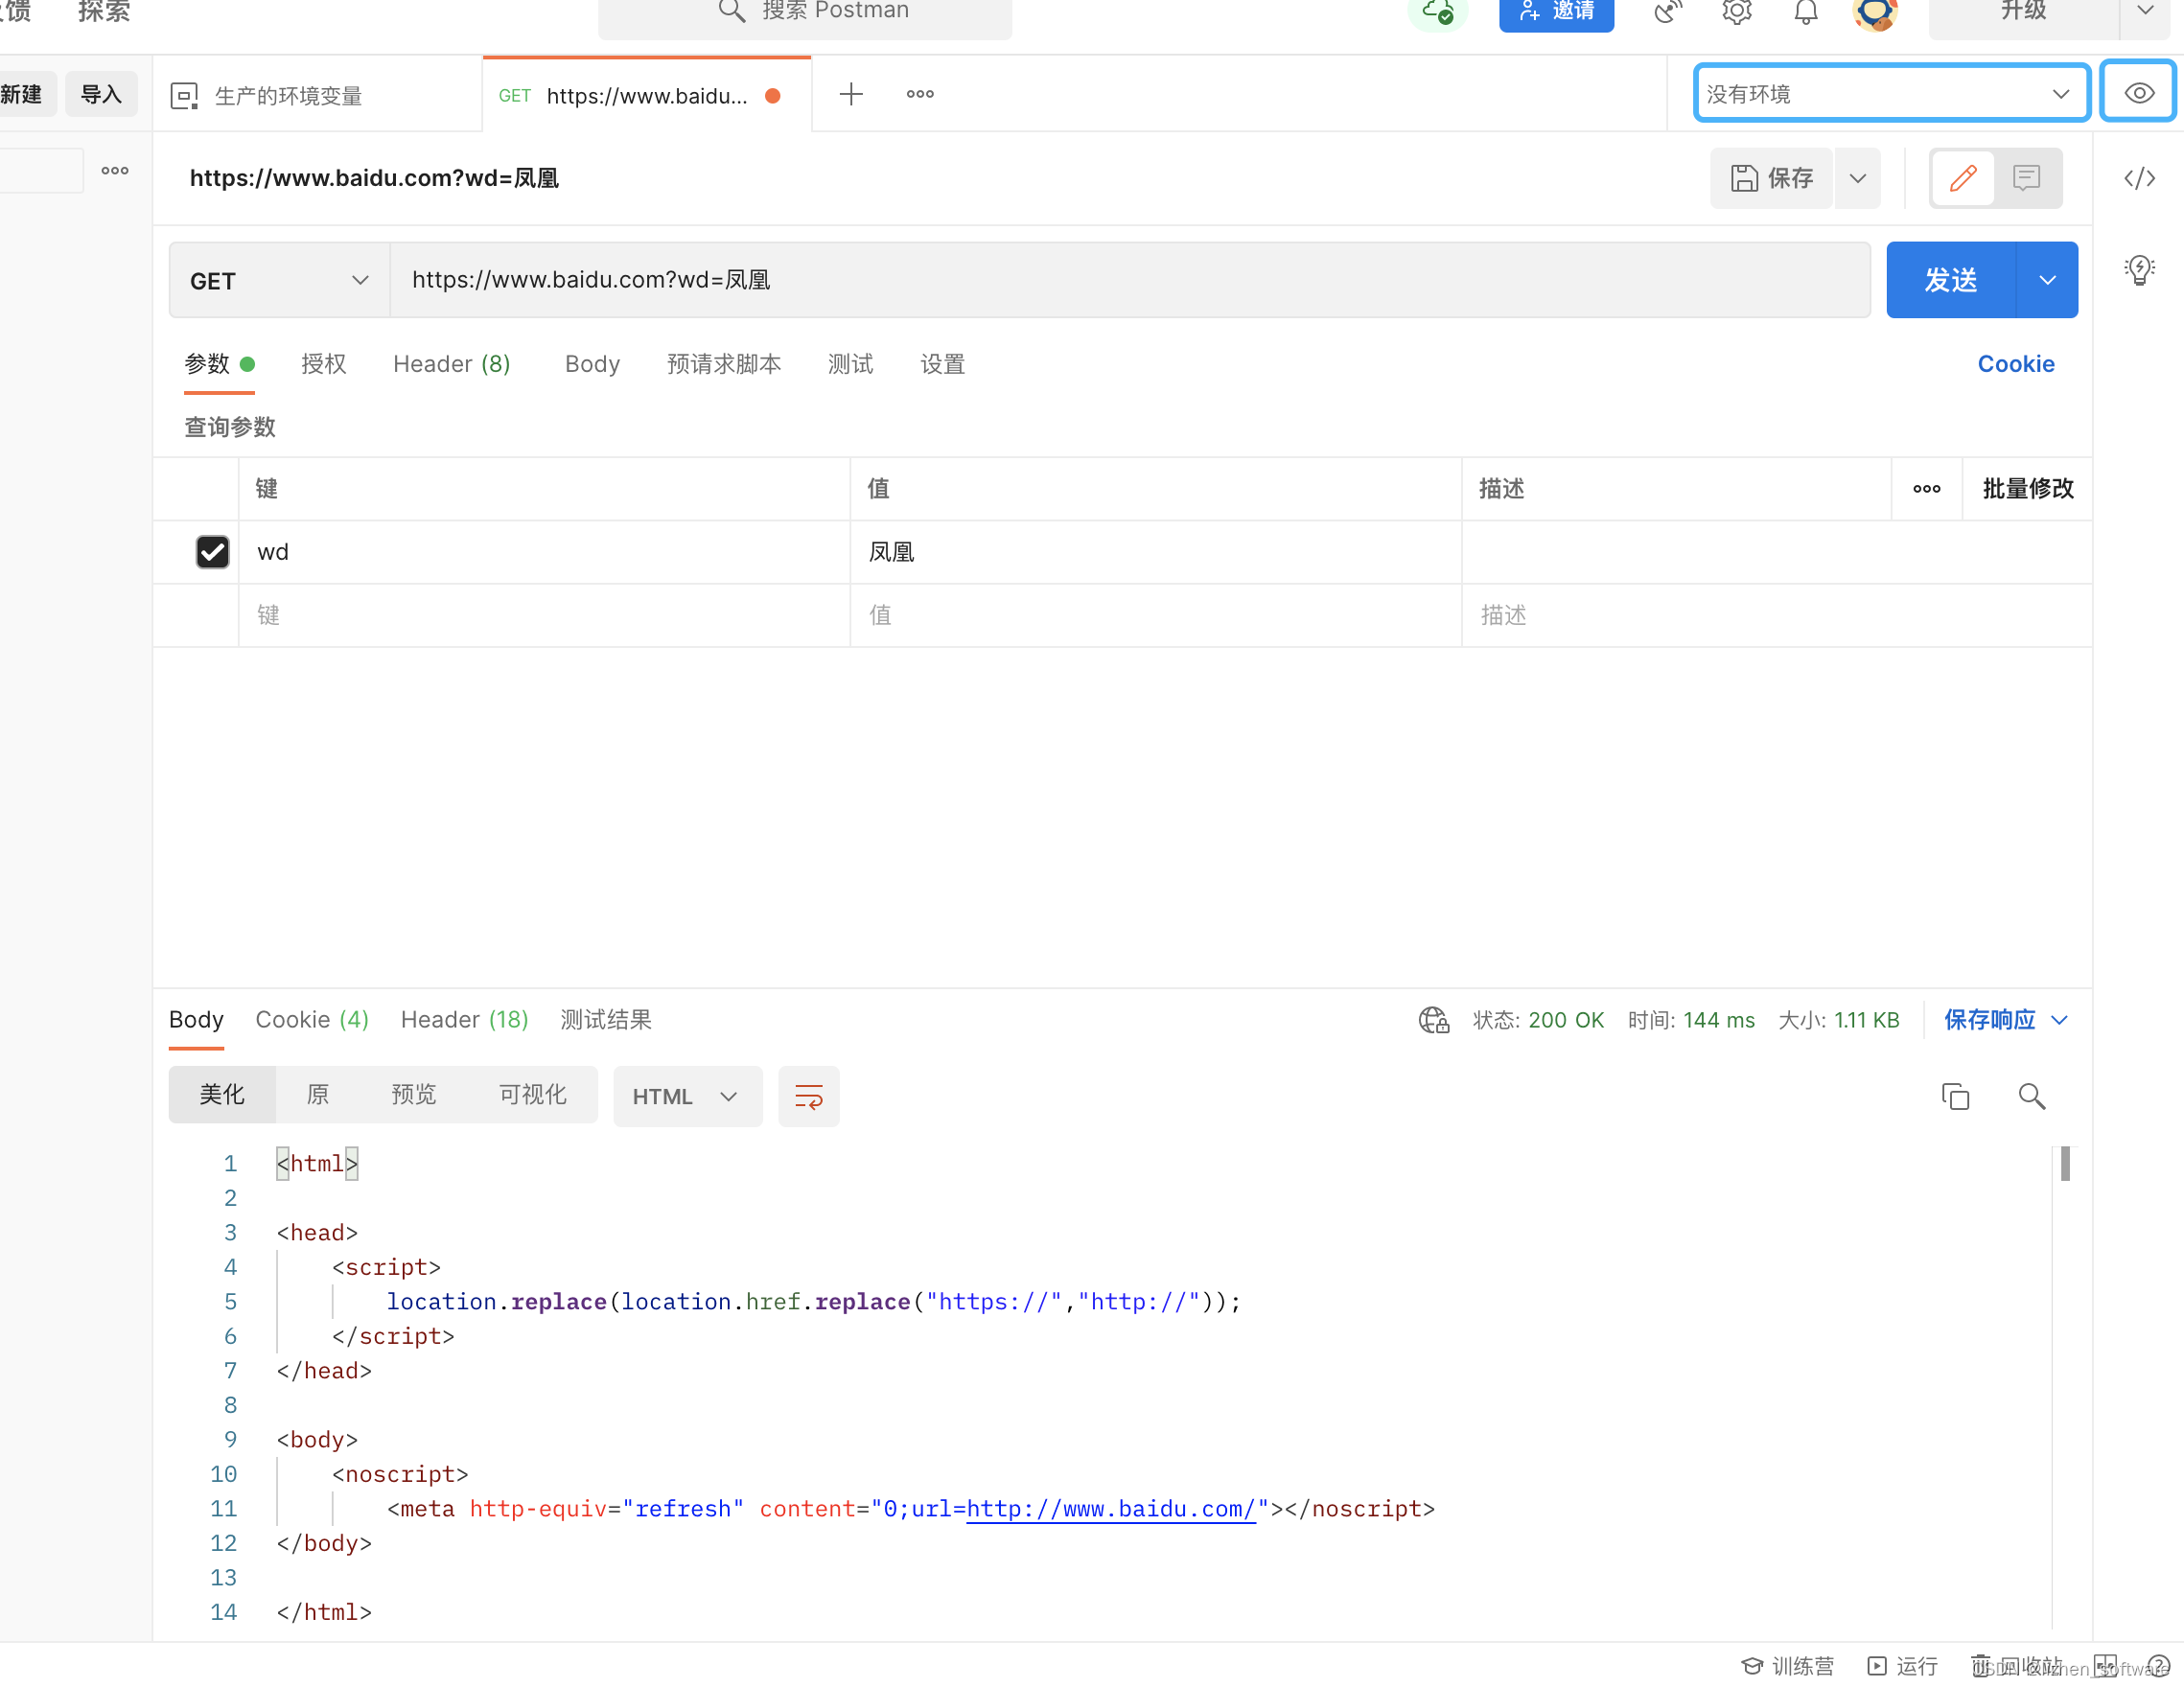This screenshot has width=2184, height=1687.
Task: Click the 发送 send button
Action: [1951, 280]
